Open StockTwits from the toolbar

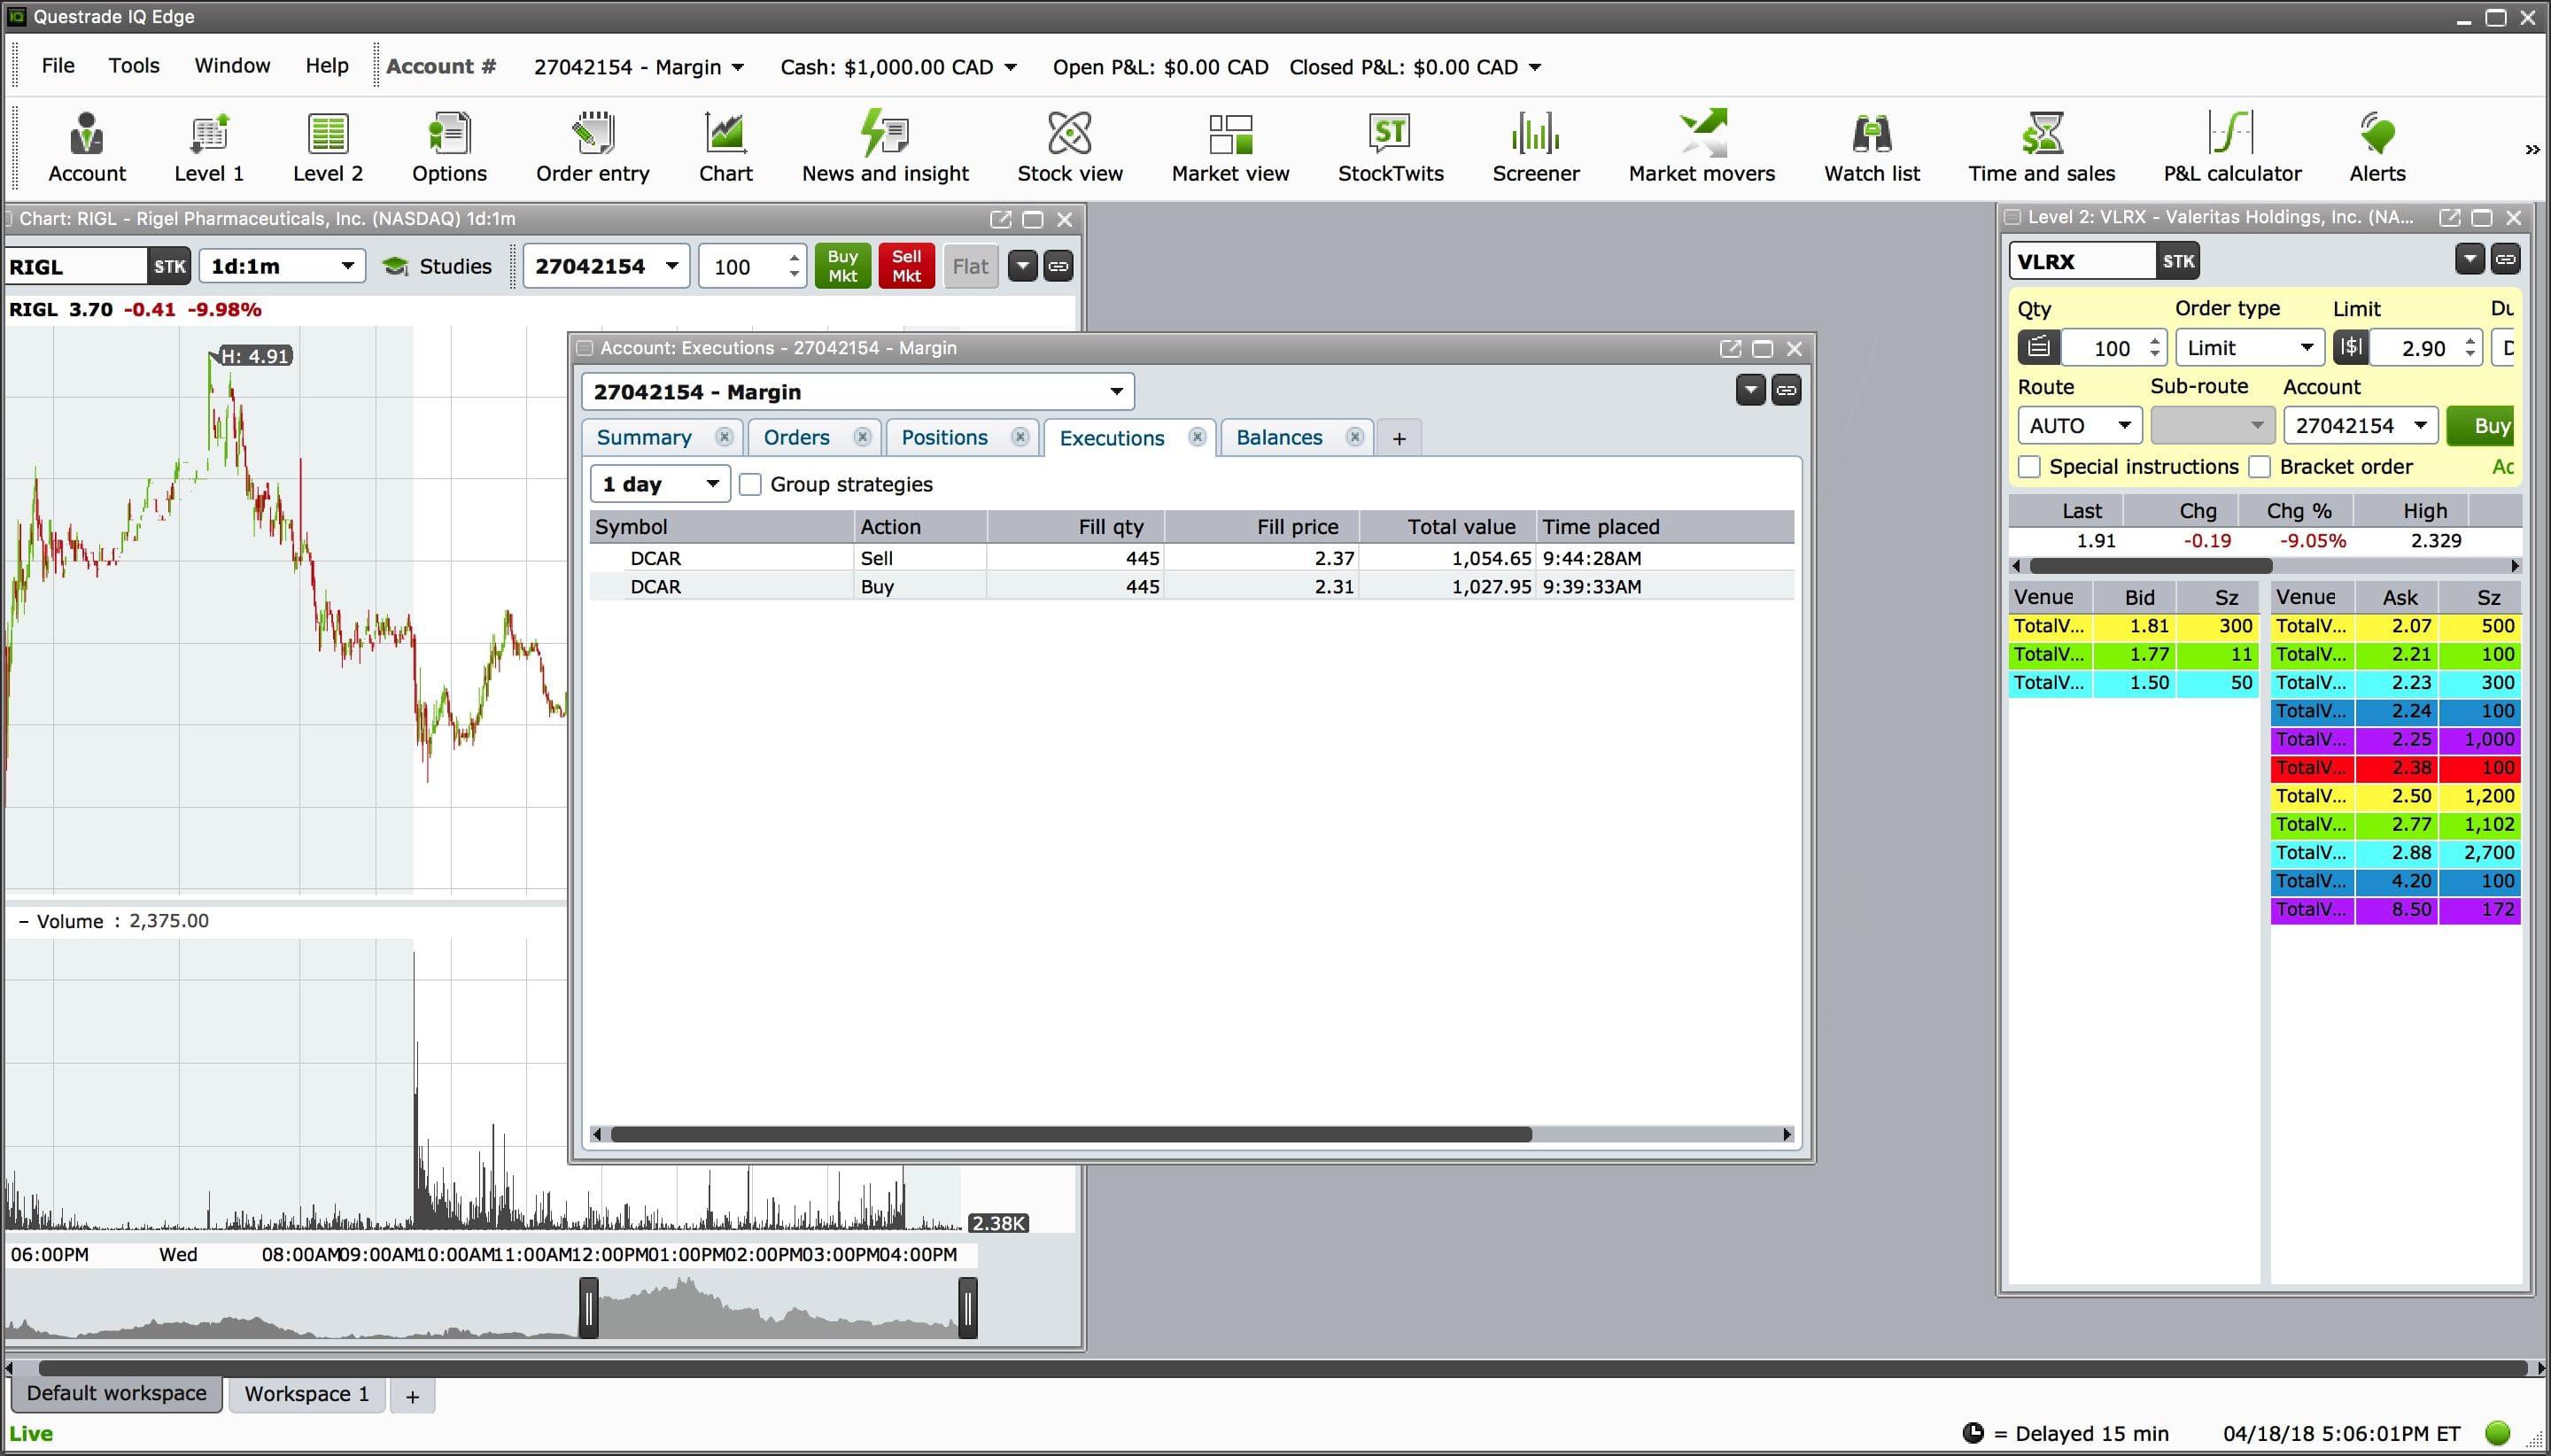tap(1390, 146)
